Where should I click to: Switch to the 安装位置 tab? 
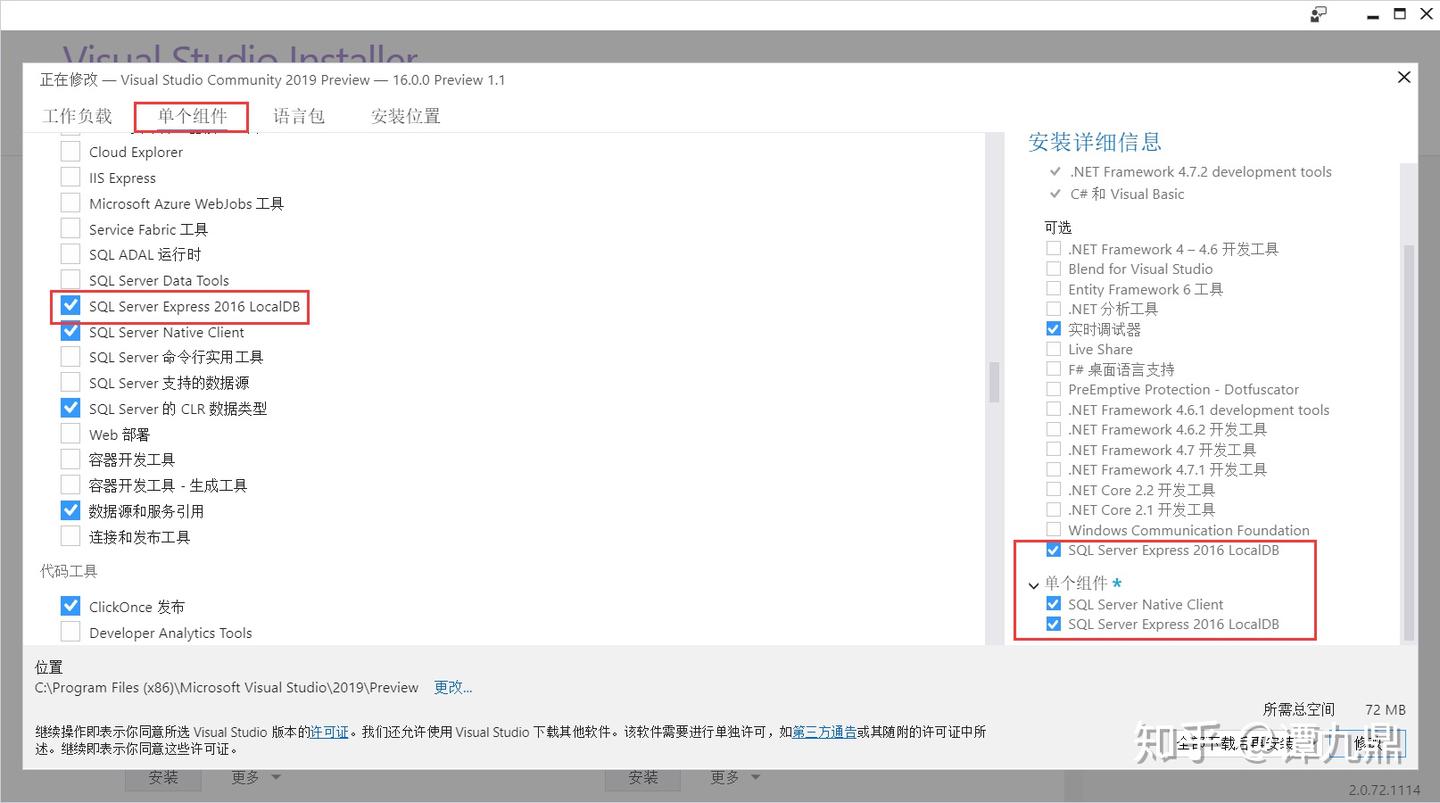[404, 116]
